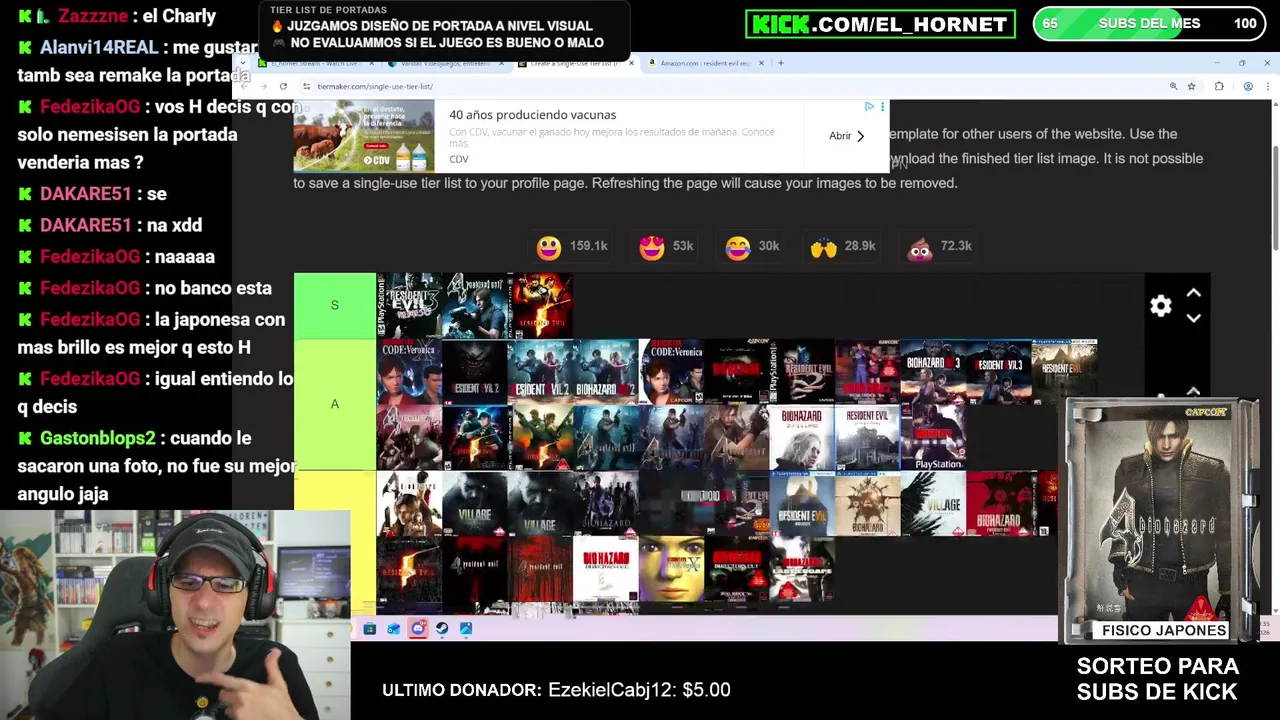Go forward in the browser

point(264,86)
